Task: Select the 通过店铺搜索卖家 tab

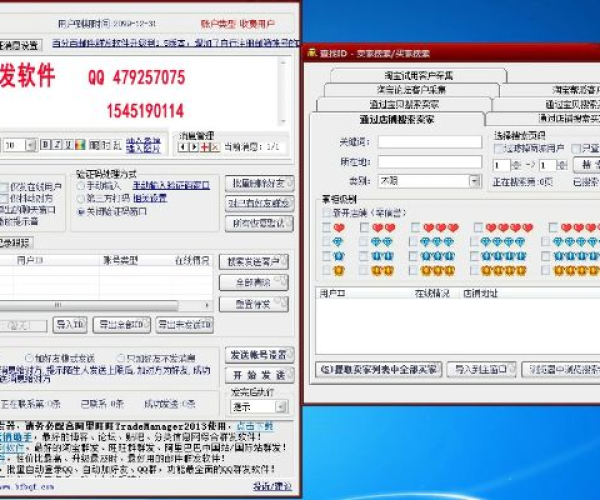Action: (x=397, y=120)
